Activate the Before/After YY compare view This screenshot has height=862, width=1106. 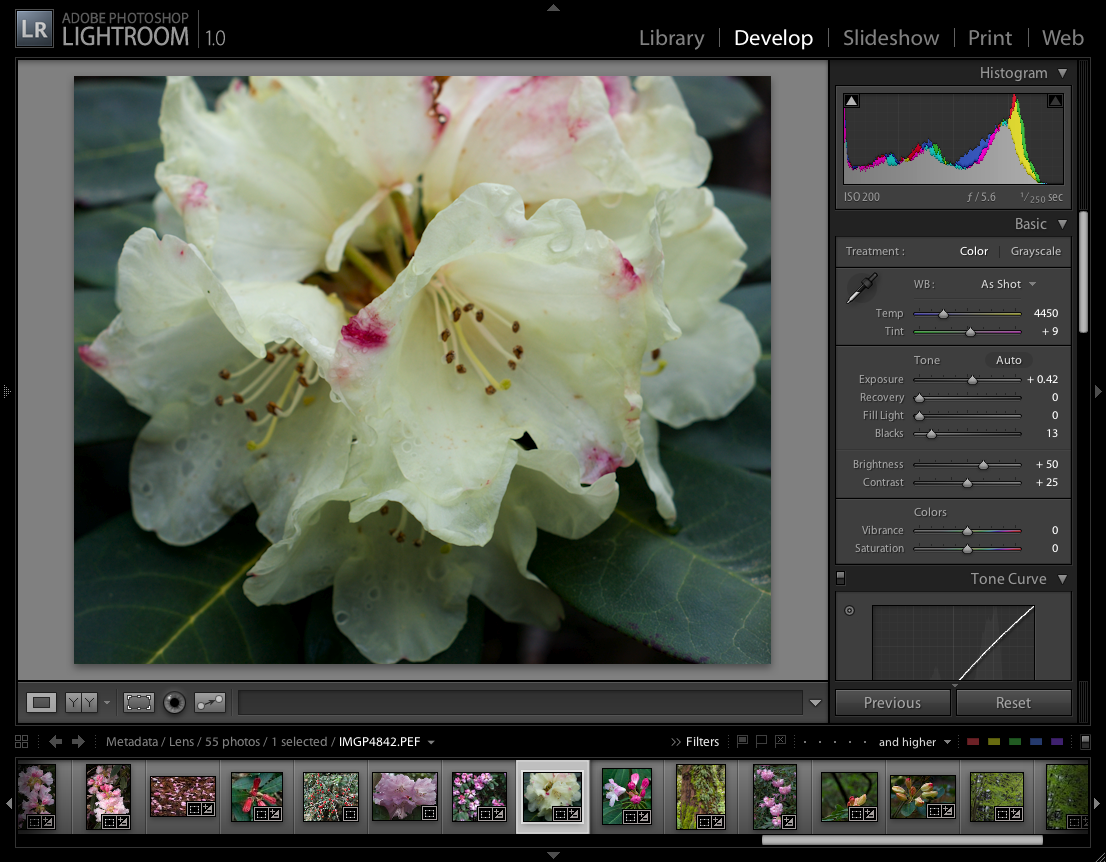coord(80,703)
